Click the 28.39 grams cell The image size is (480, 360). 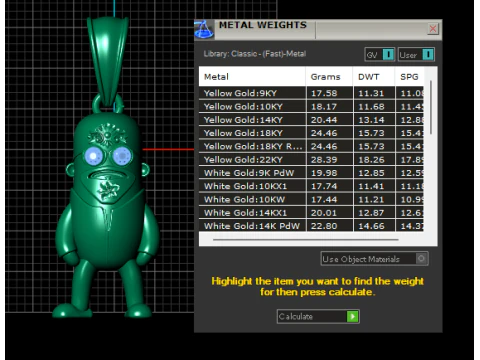330,160
